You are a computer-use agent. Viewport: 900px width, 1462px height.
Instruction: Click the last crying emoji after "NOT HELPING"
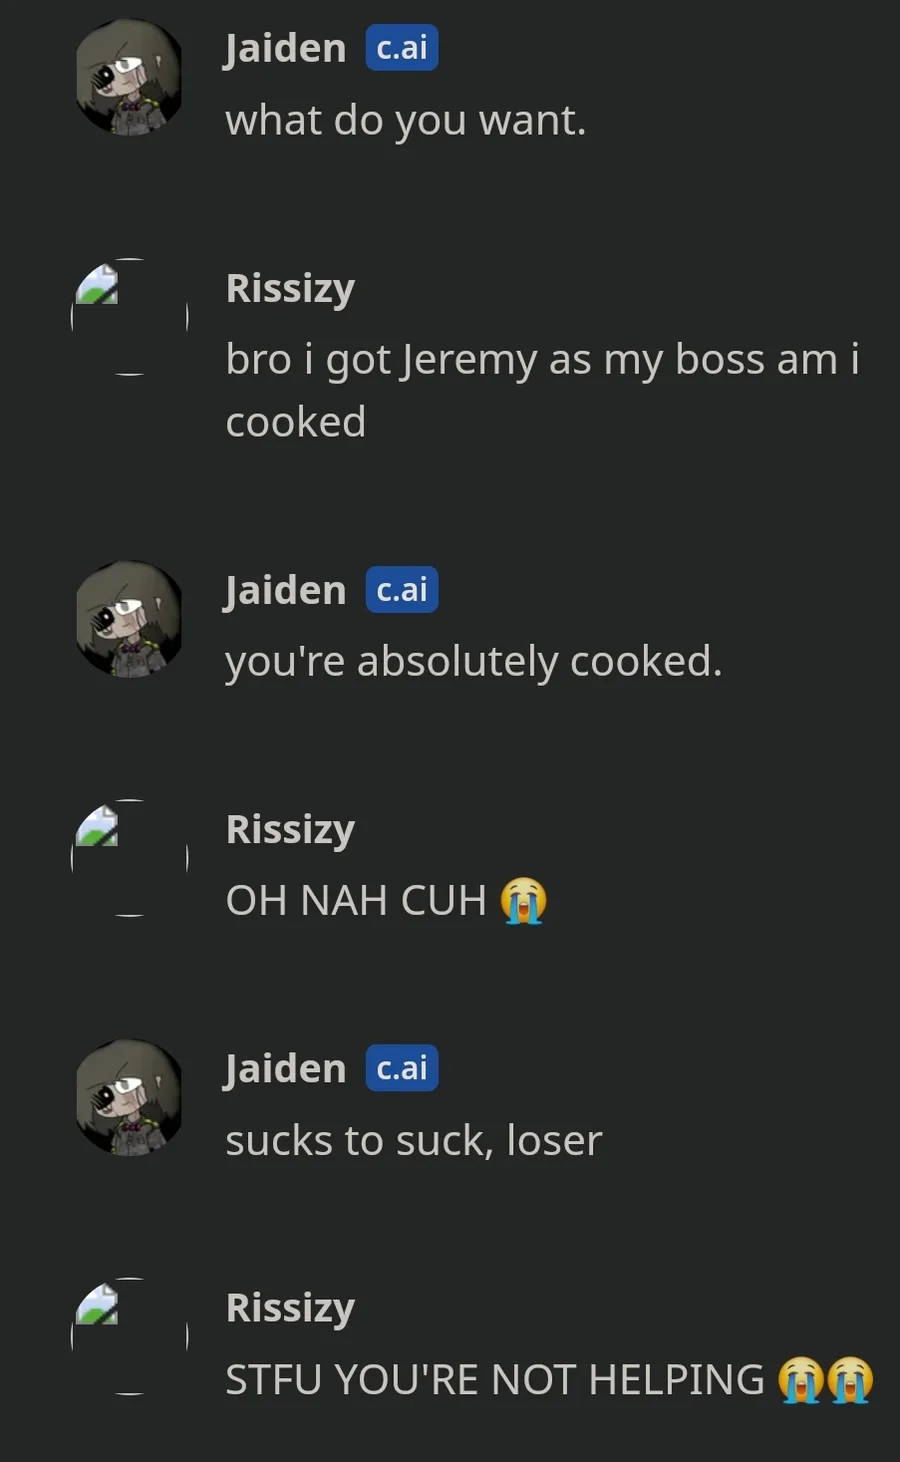850,1379
